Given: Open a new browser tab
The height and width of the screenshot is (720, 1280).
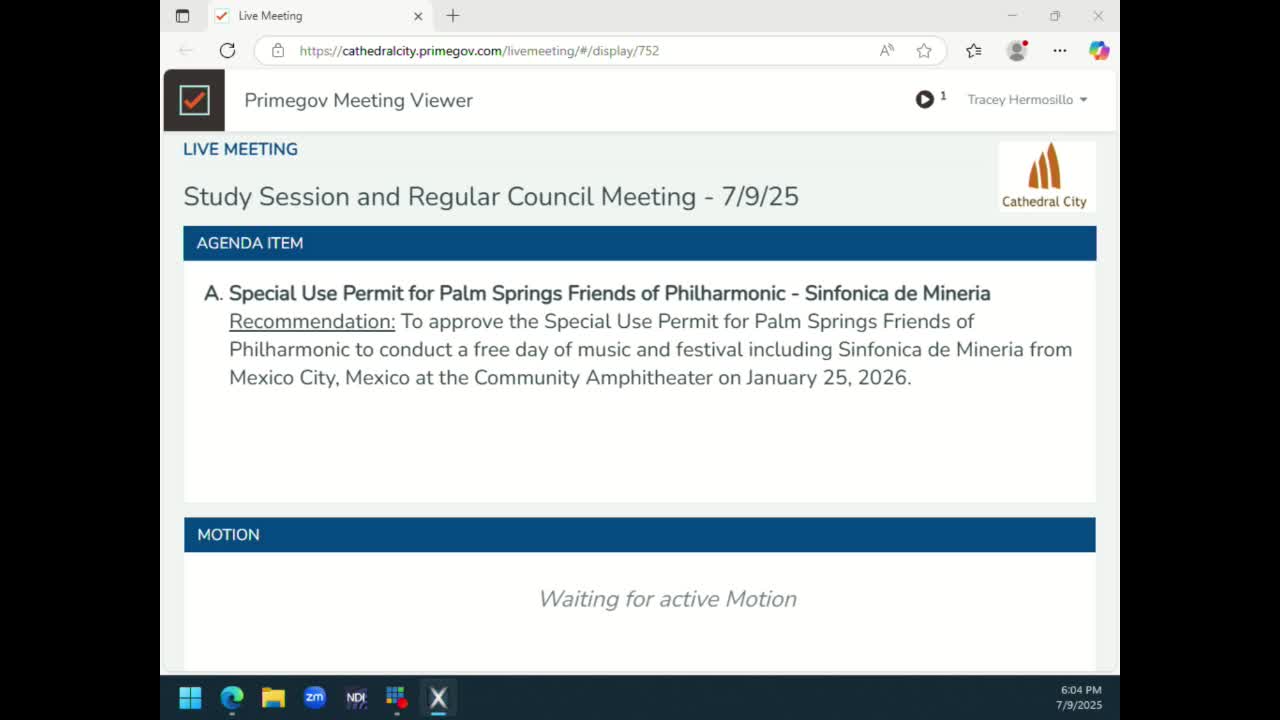Looking at the screenshot, I should [x=453, y=16].
